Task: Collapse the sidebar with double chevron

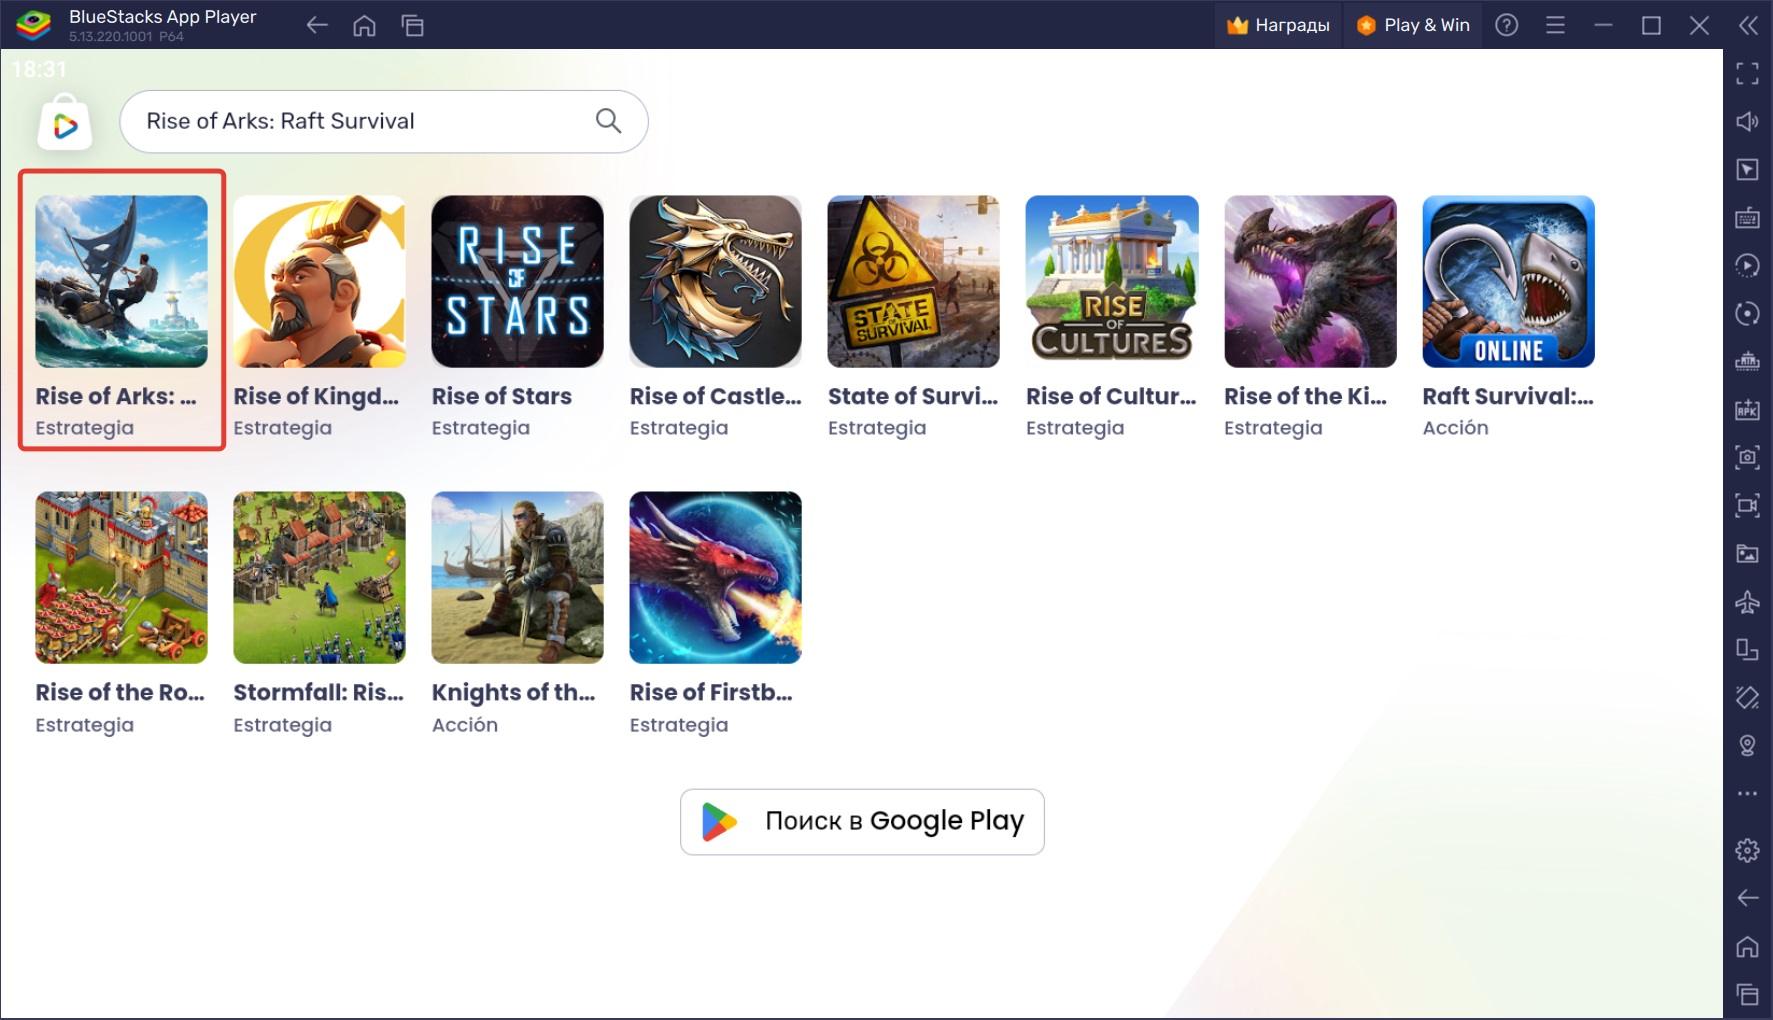Action: [x=1748, y=25]
